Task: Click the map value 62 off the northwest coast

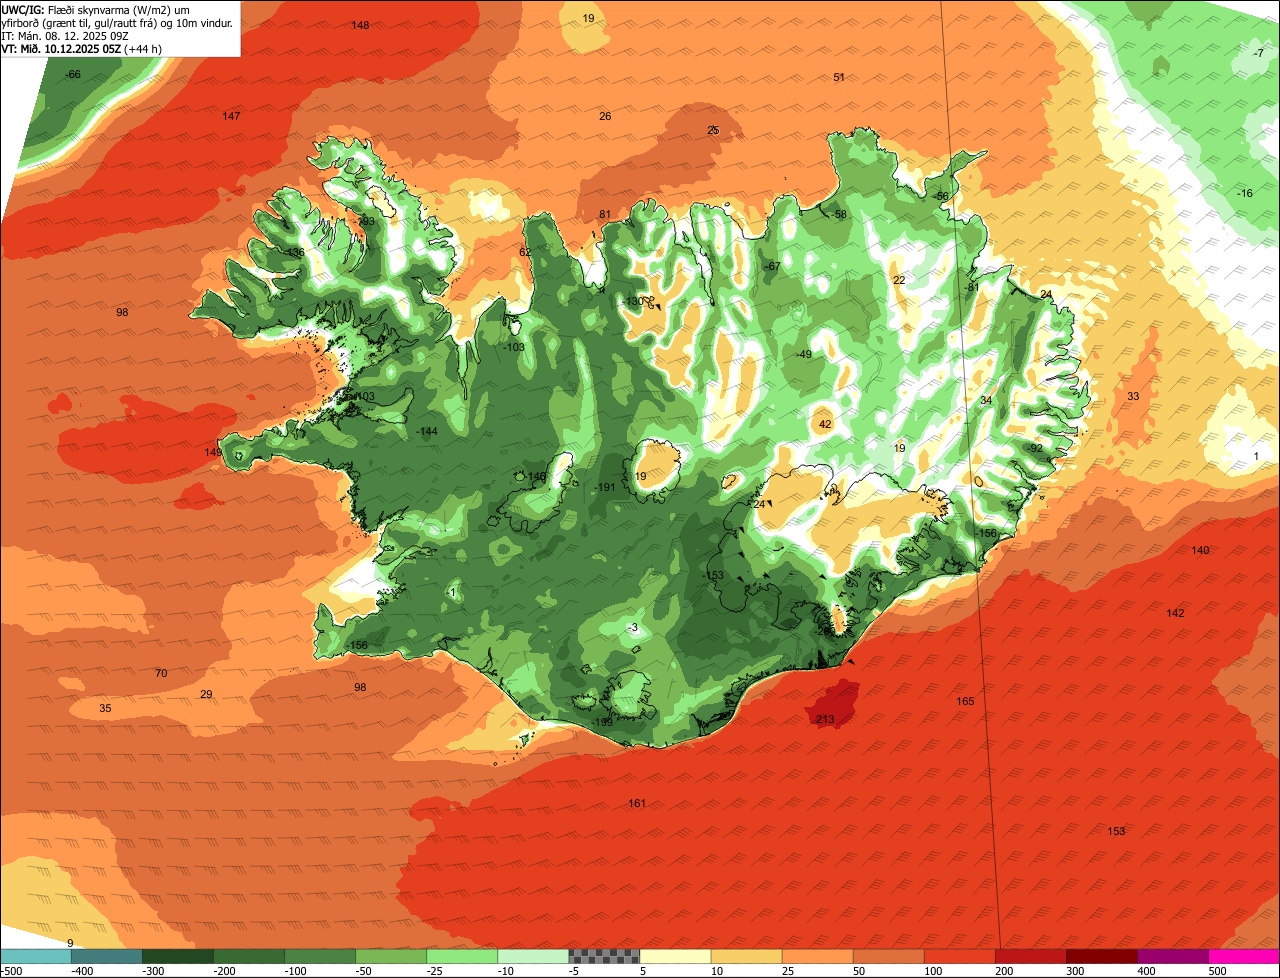Action: point(525,252)
